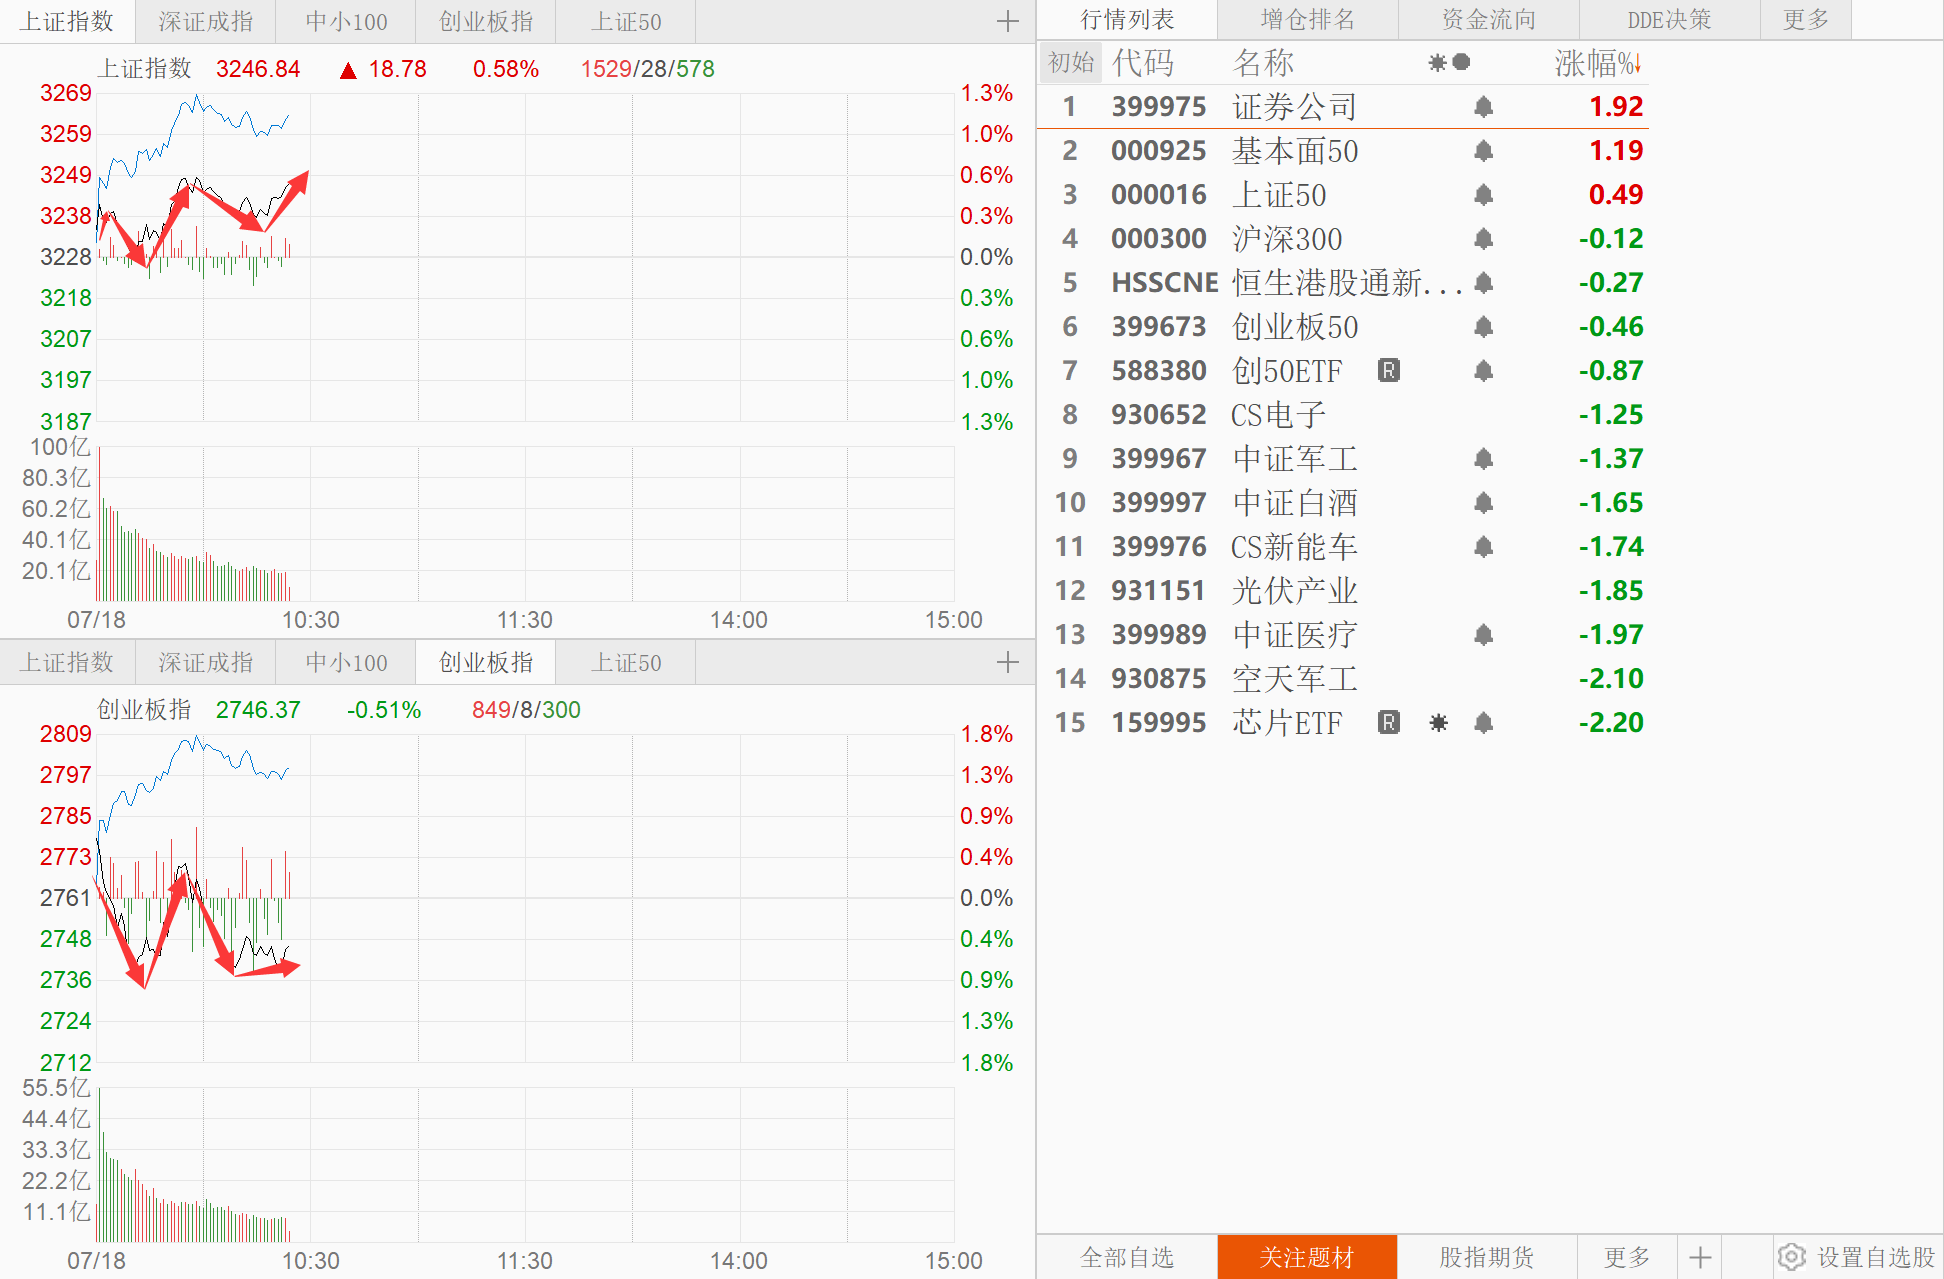This screenshot has width=1944, height=1279.
Task: Click the sun marker icon on 芯片ETF row
Action: pyautogui.click(x=1438, y=722)
